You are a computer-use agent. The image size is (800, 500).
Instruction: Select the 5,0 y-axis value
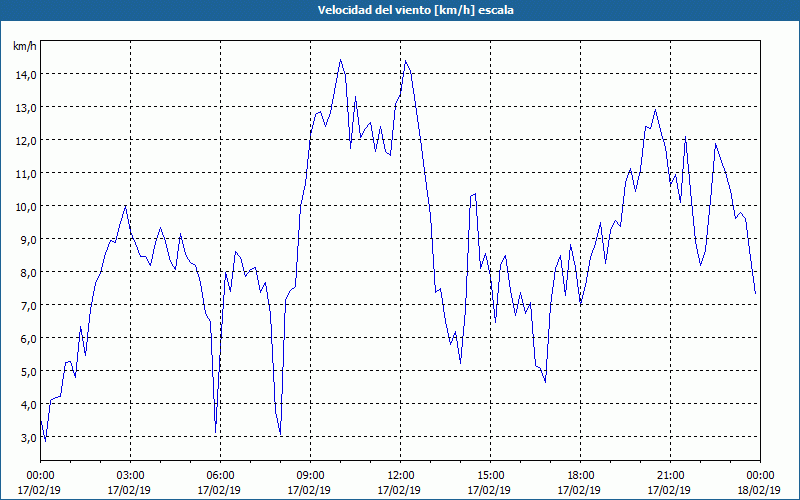28,371
